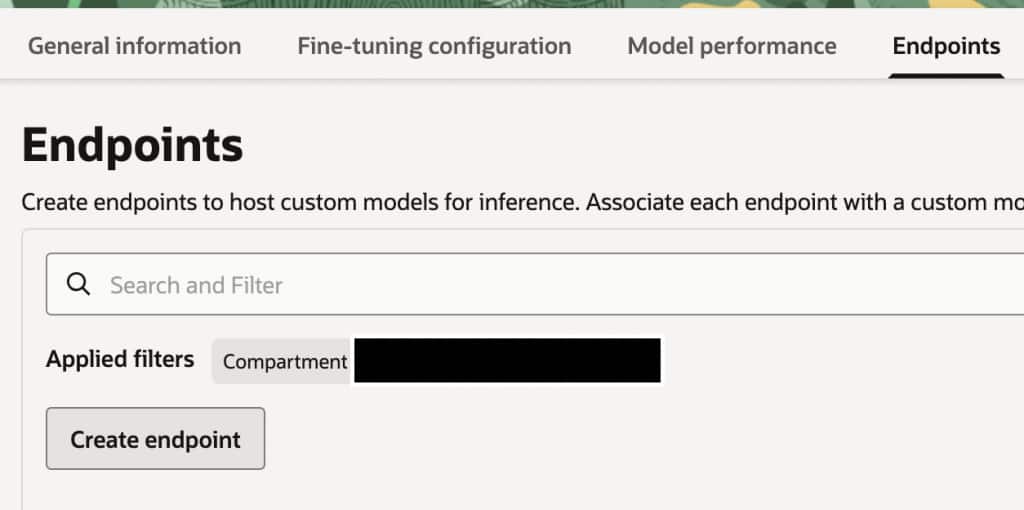Screen dimensions: 1024x510
Task: Switch to Fine-tuning configuration tab
Action: [434, 46]
